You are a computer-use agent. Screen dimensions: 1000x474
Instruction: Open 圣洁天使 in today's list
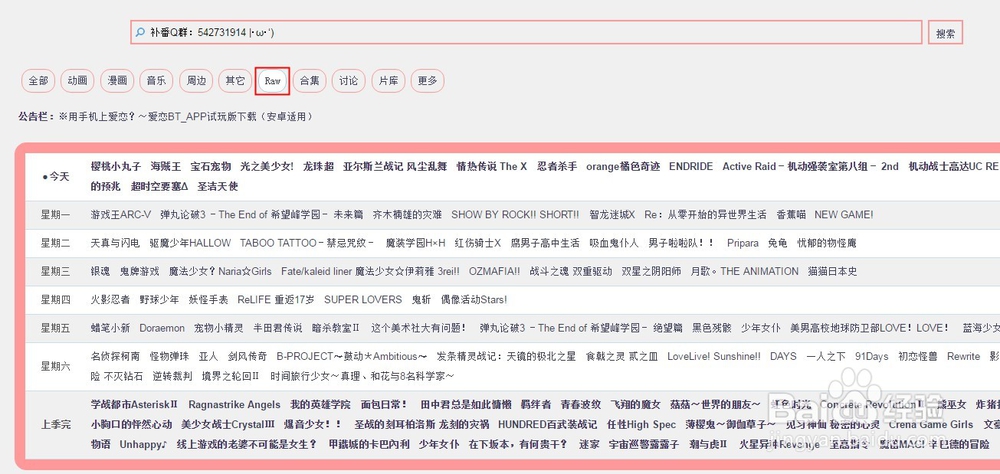pos(217,186)
